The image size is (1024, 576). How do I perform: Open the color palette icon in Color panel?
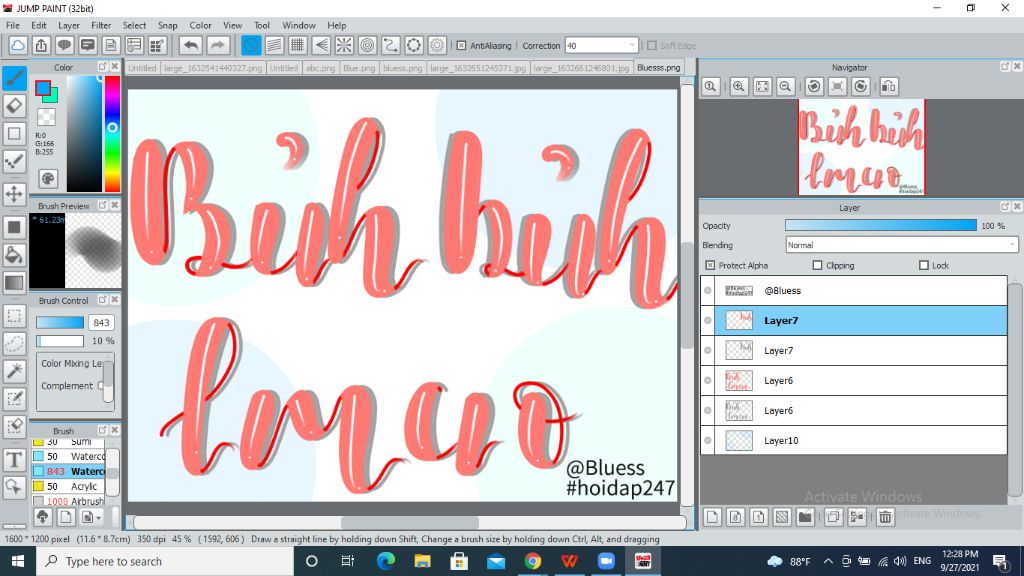coord(48,178)
